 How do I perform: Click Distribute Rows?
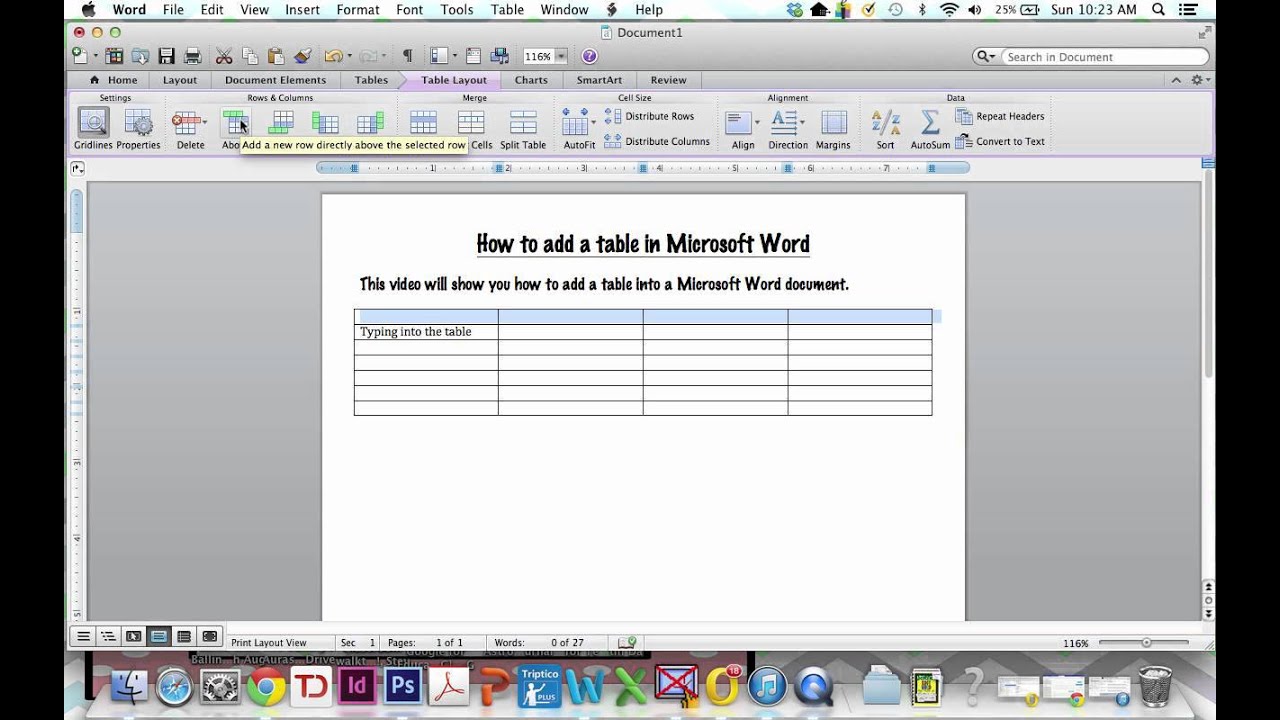650,116
